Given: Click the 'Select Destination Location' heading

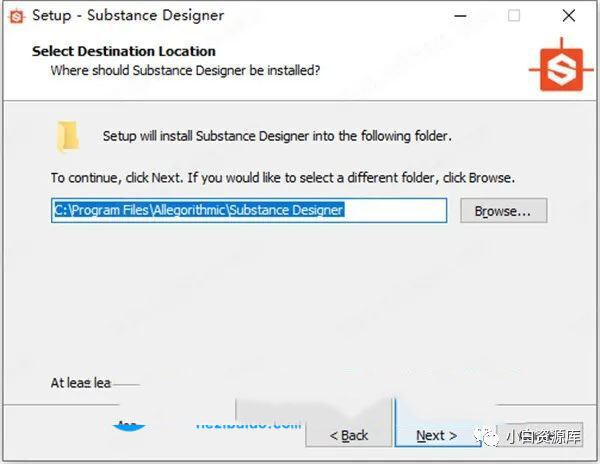Looking at the screenshot, I should (123, 51).
